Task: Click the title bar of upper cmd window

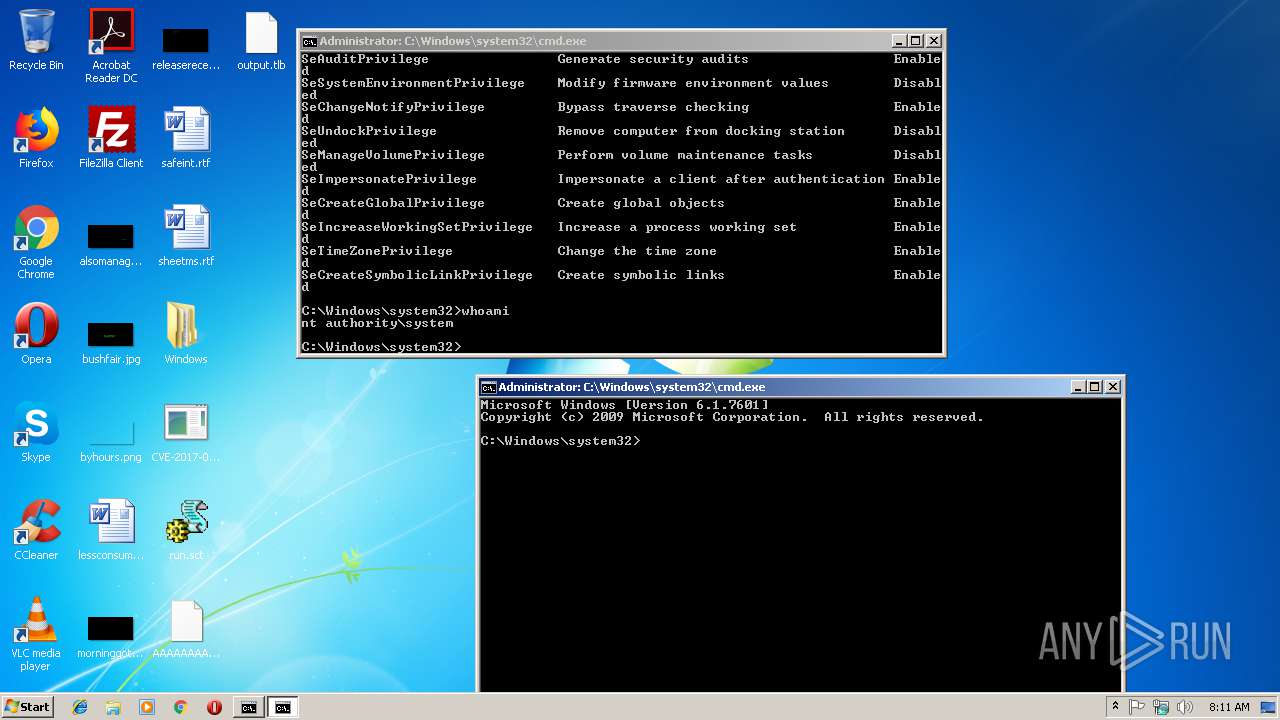Action: pyautogui.click(x=620, y=41)
